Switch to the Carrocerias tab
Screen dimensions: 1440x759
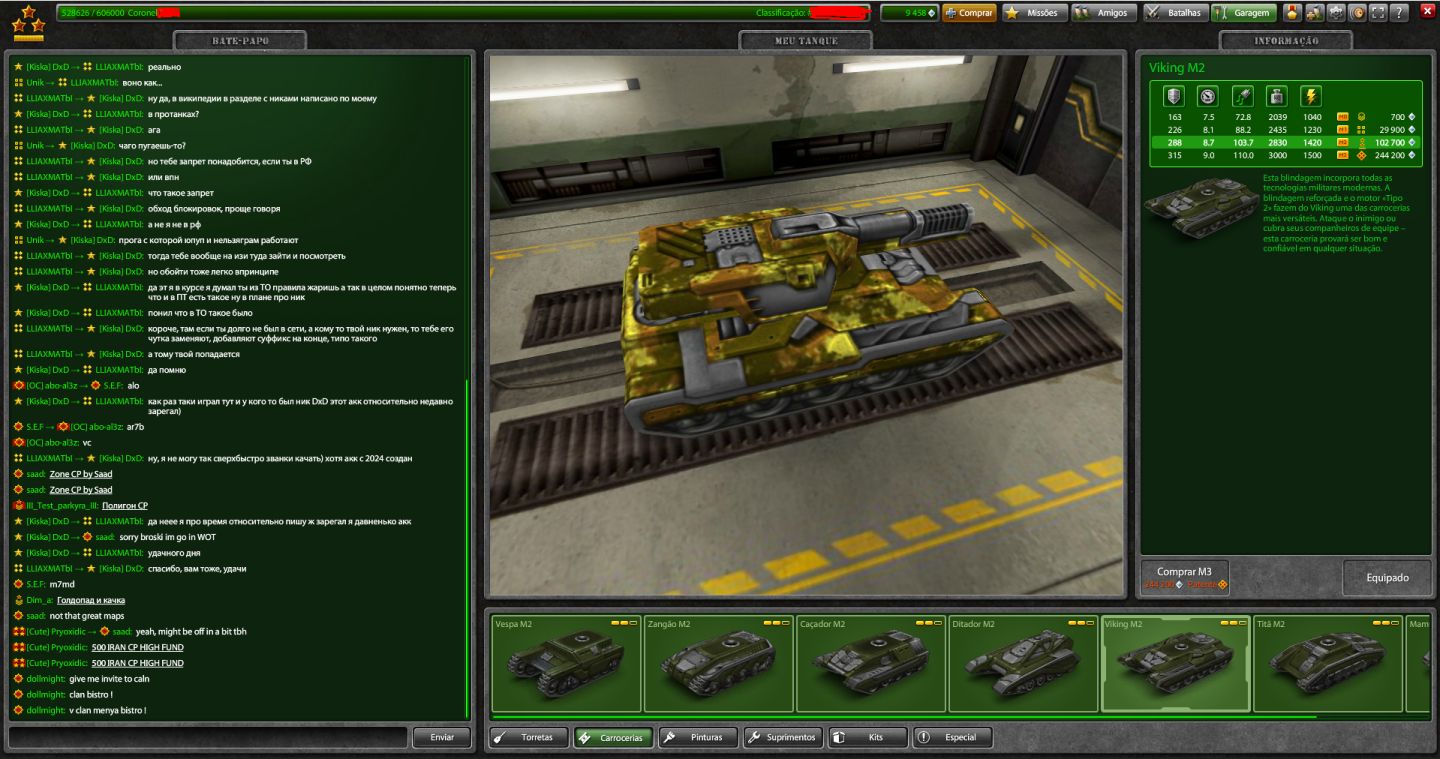point(614,737)
